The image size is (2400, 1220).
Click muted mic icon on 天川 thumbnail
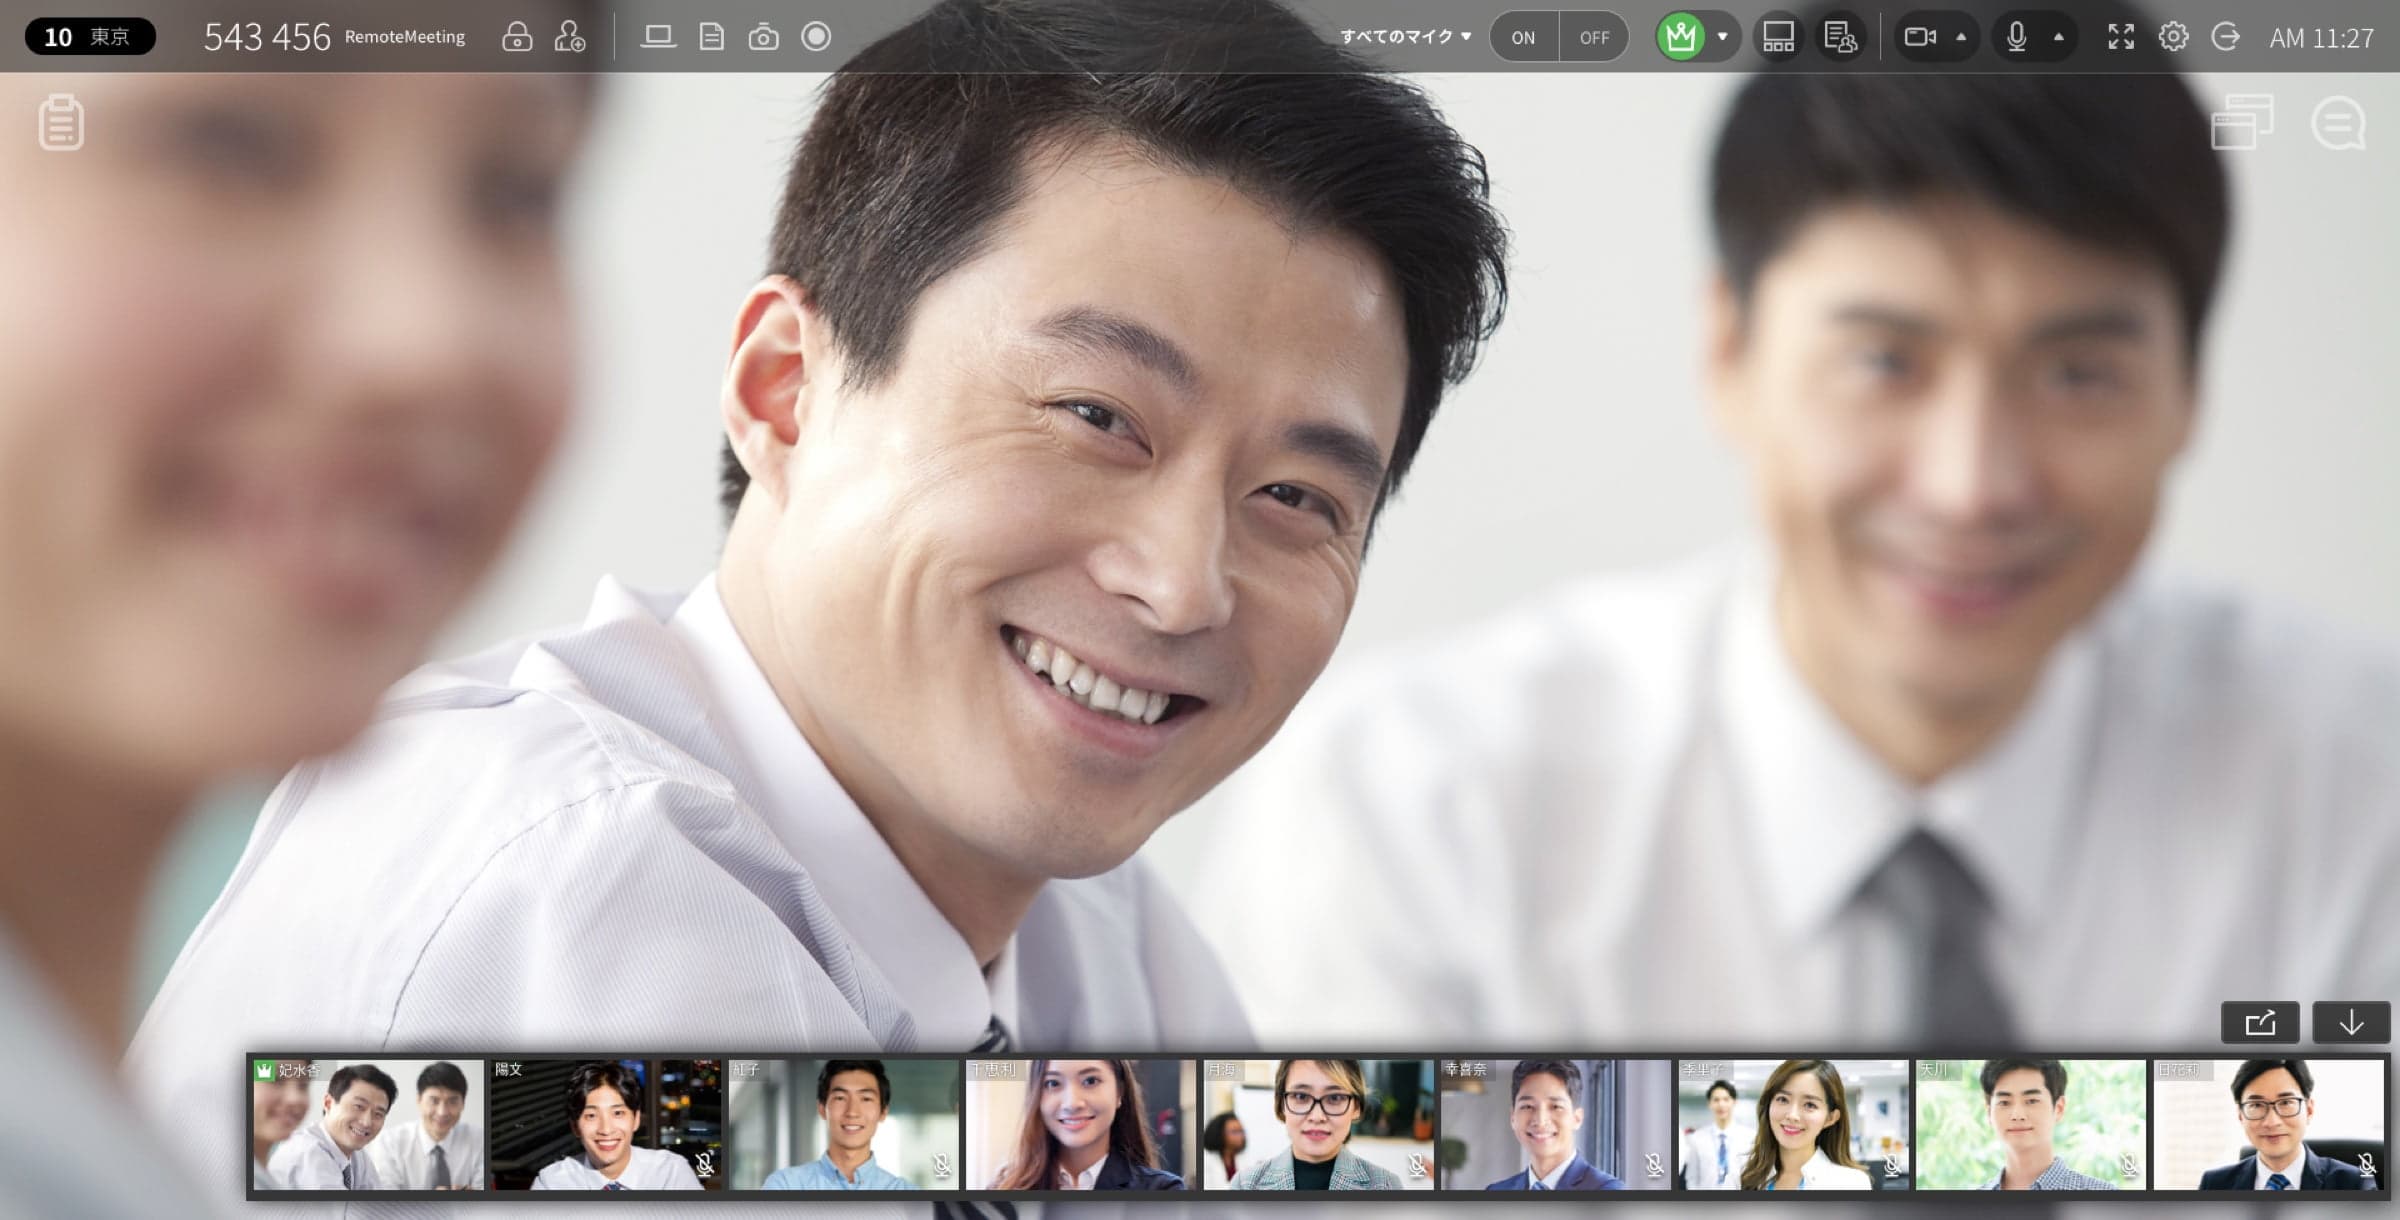pos(2129,1164)
